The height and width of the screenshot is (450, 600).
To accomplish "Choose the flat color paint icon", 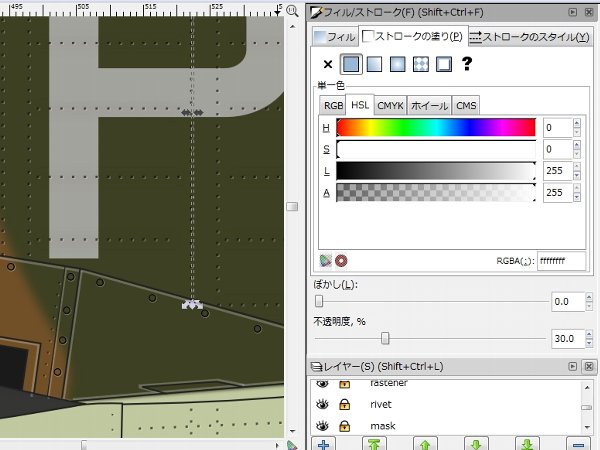I will [351, 65].
